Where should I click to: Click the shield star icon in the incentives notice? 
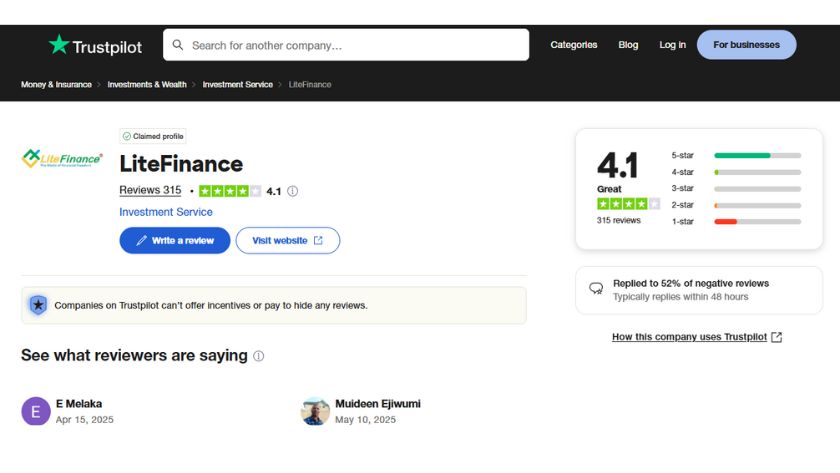[38, 305]
